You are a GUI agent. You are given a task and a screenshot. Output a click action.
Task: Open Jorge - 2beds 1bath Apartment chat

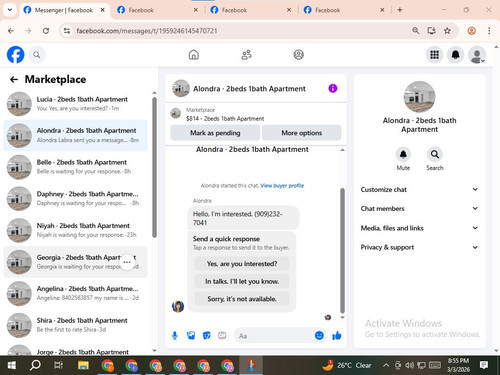pos(75,349)
